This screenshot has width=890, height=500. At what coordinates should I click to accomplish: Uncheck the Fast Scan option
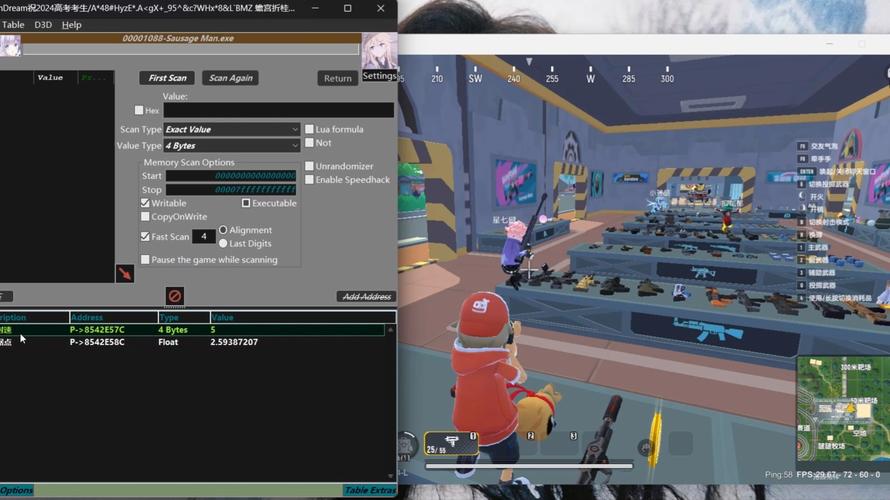(x=145, y=237)
